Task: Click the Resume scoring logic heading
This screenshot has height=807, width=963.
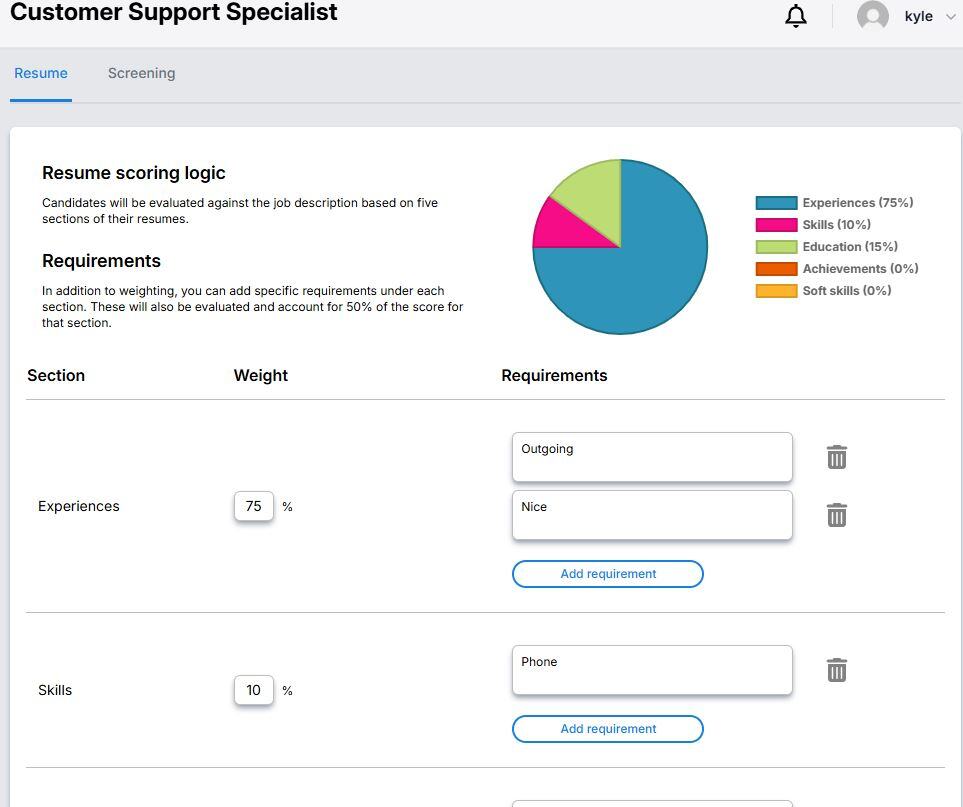Action: tap(133, 173)
